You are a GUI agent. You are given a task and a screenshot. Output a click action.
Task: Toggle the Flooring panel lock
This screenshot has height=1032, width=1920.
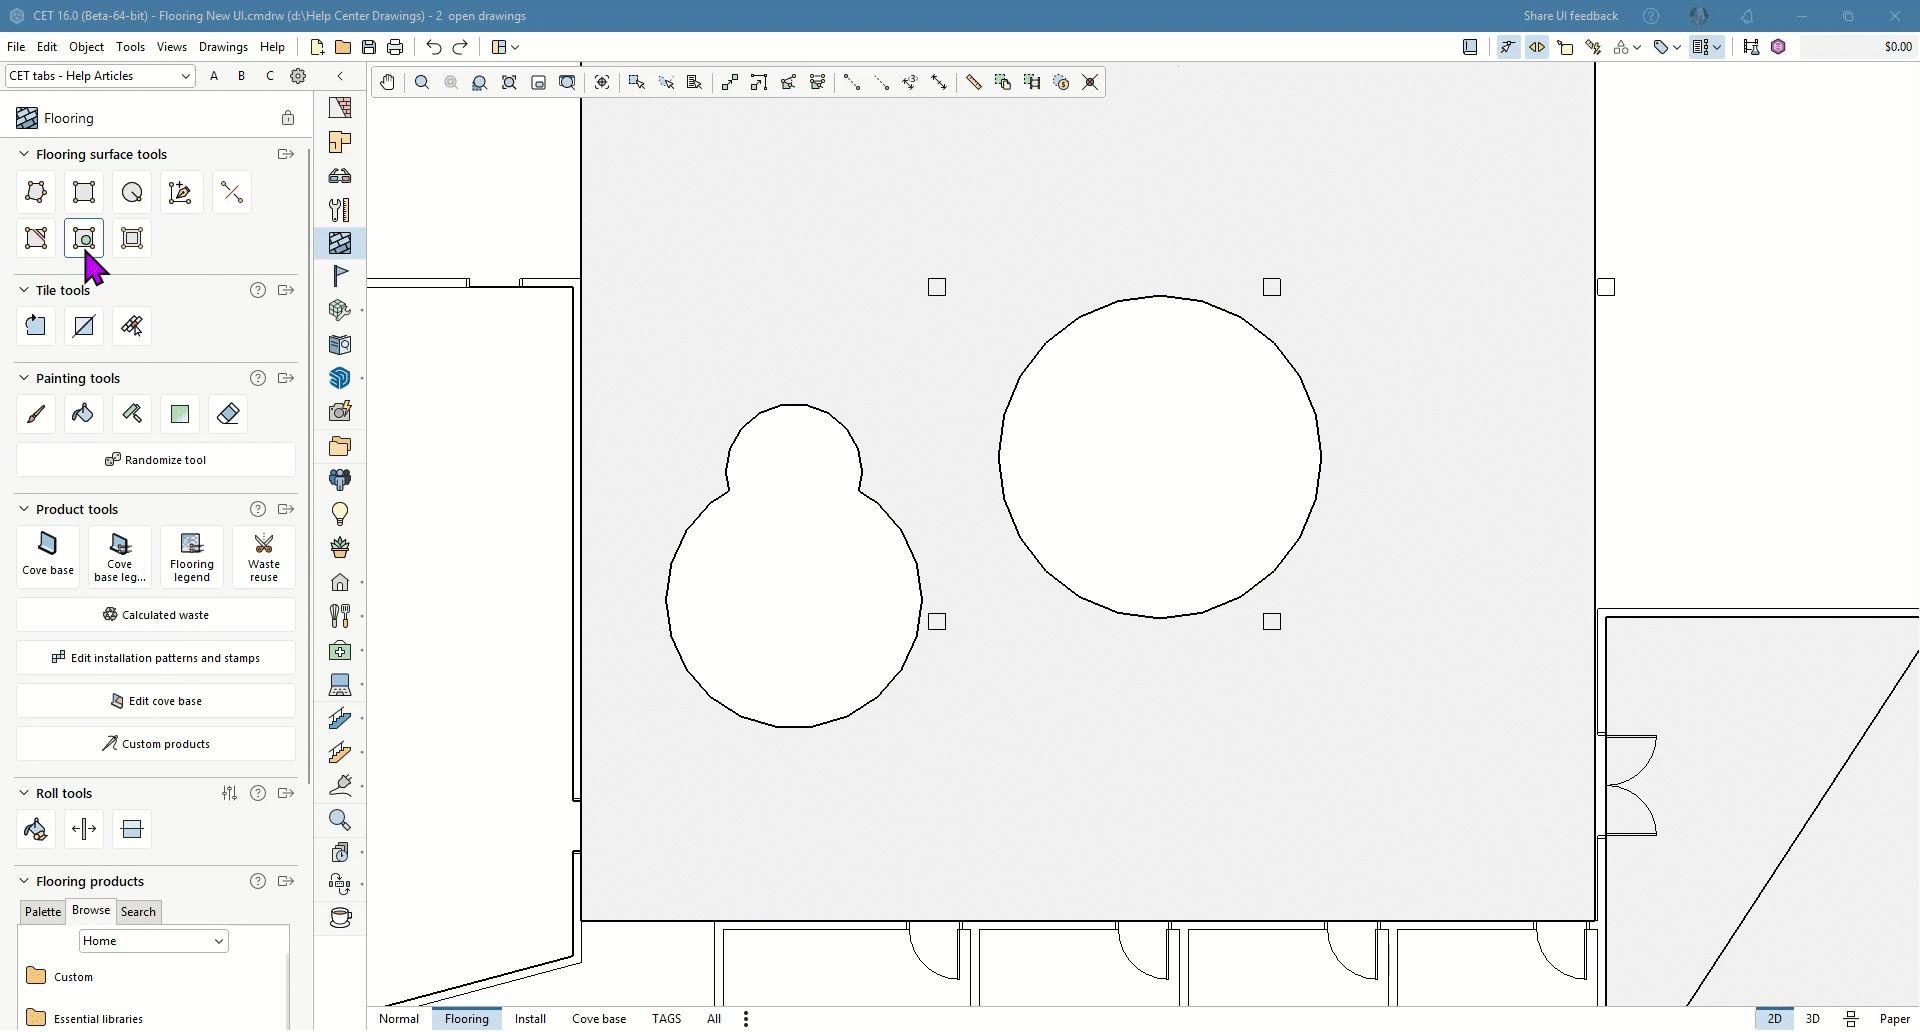tap(288, 118)
